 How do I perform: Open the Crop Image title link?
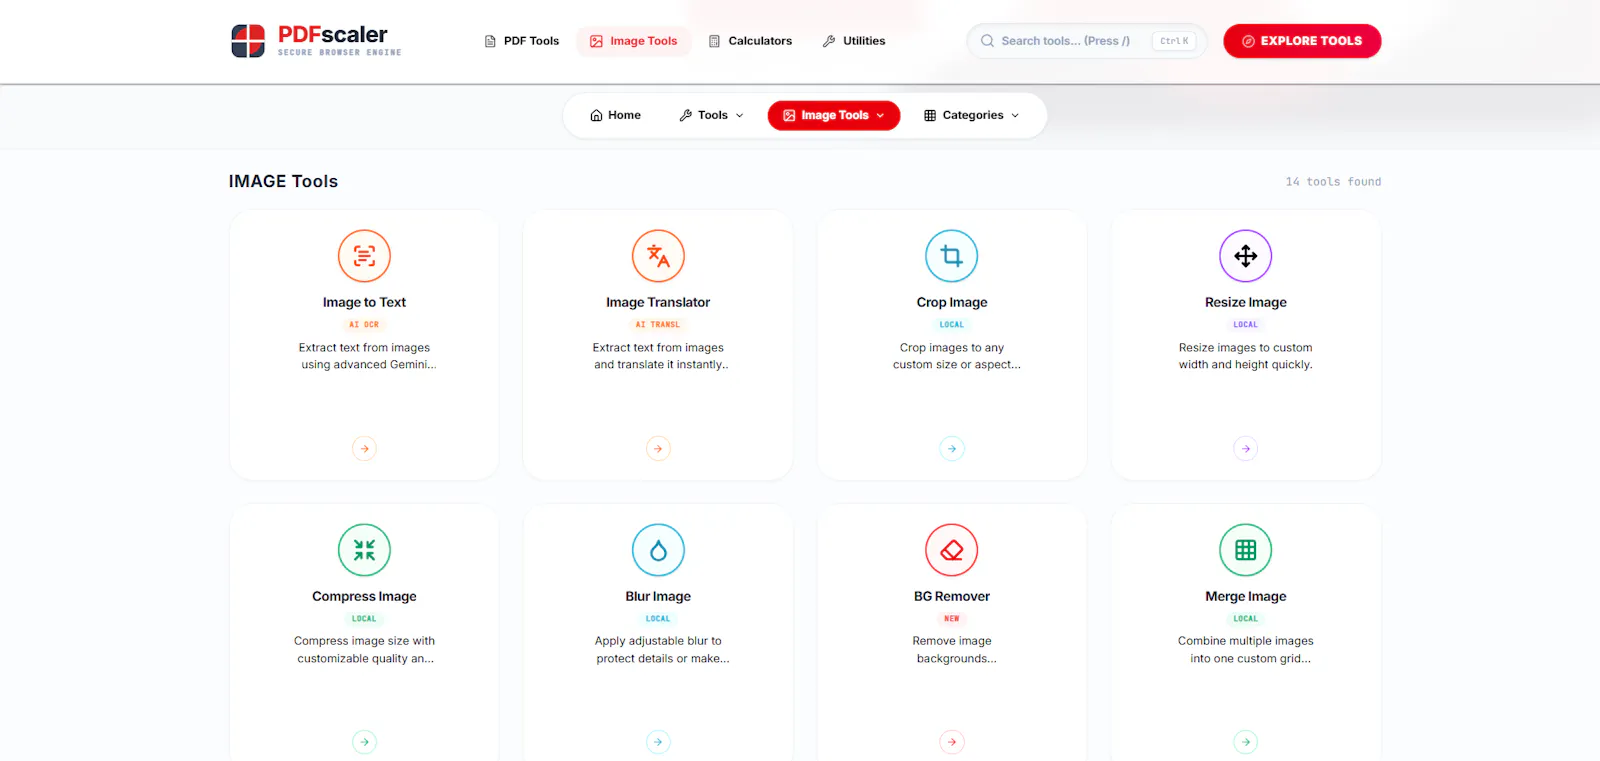coord(952,302)
